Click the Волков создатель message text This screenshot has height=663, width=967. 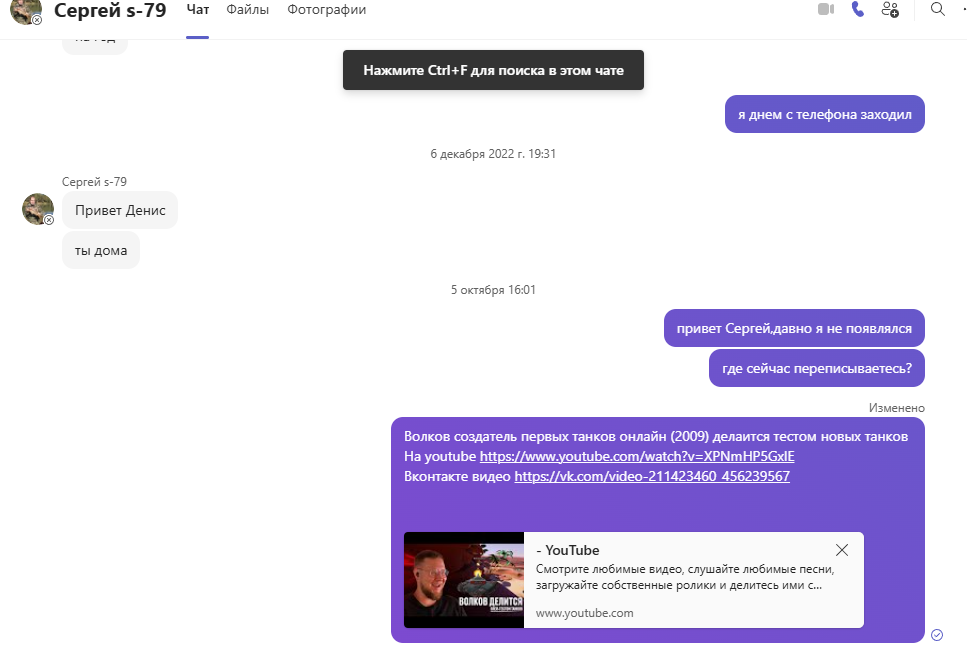click(x=656, y=437)
